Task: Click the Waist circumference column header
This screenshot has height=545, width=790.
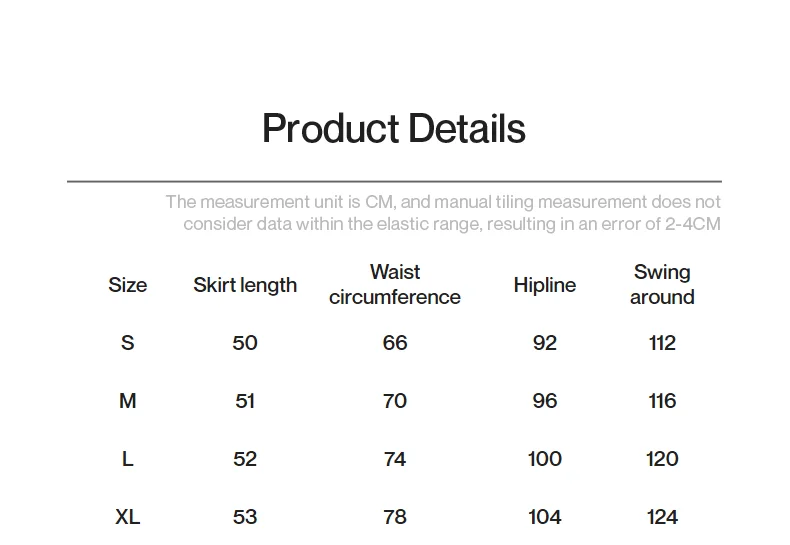Action: 395,285
